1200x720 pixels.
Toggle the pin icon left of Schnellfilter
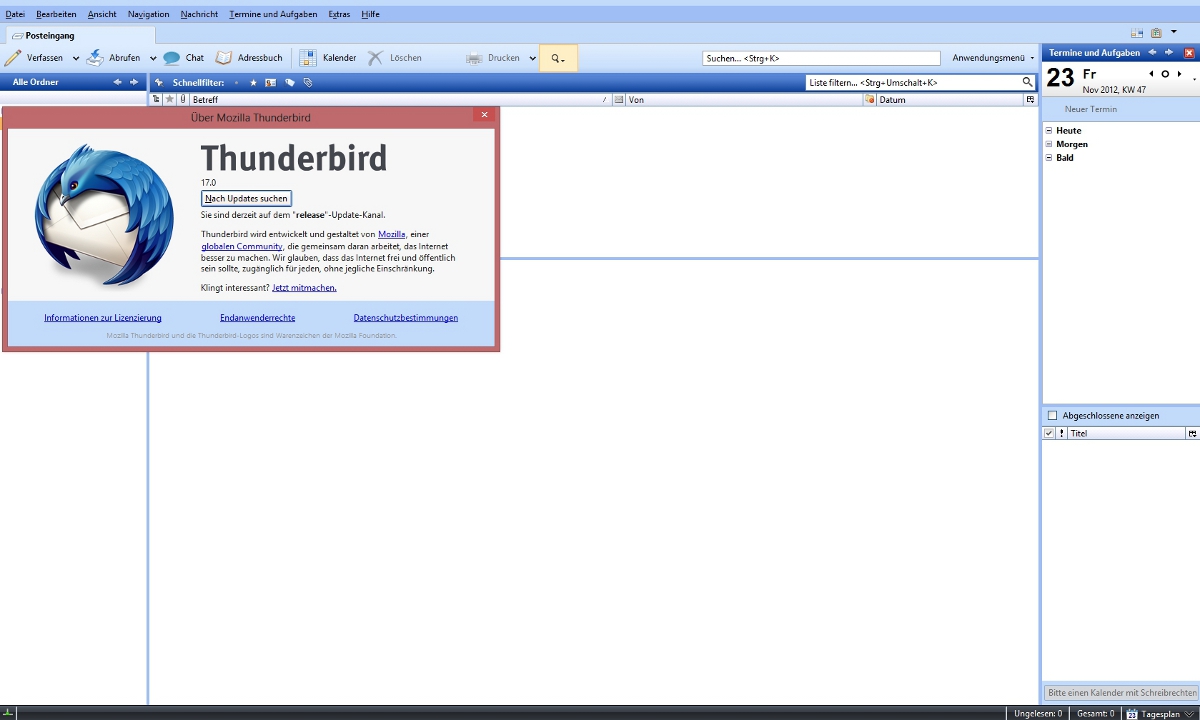pyautogui.click(x=158, y=82)
